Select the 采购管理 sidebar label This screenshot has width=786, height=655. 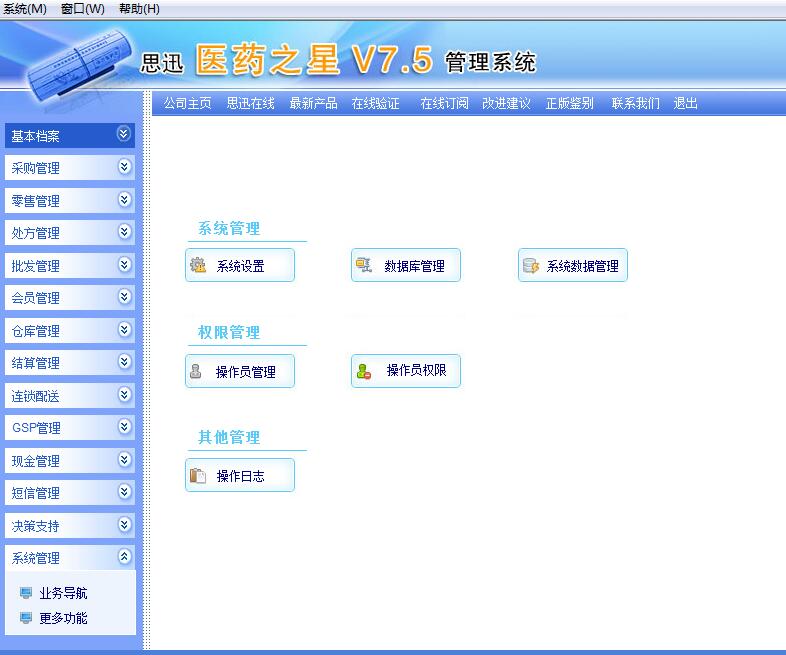[35, 168]
